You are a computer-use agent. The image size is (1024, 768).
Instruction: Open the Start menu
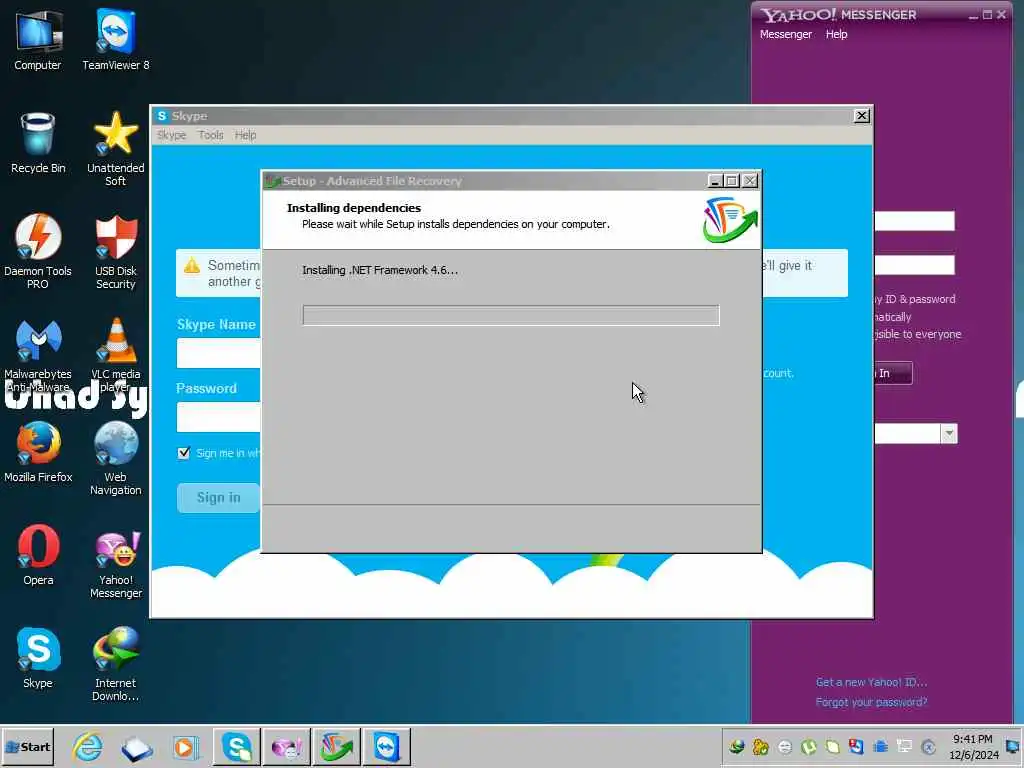27,746
